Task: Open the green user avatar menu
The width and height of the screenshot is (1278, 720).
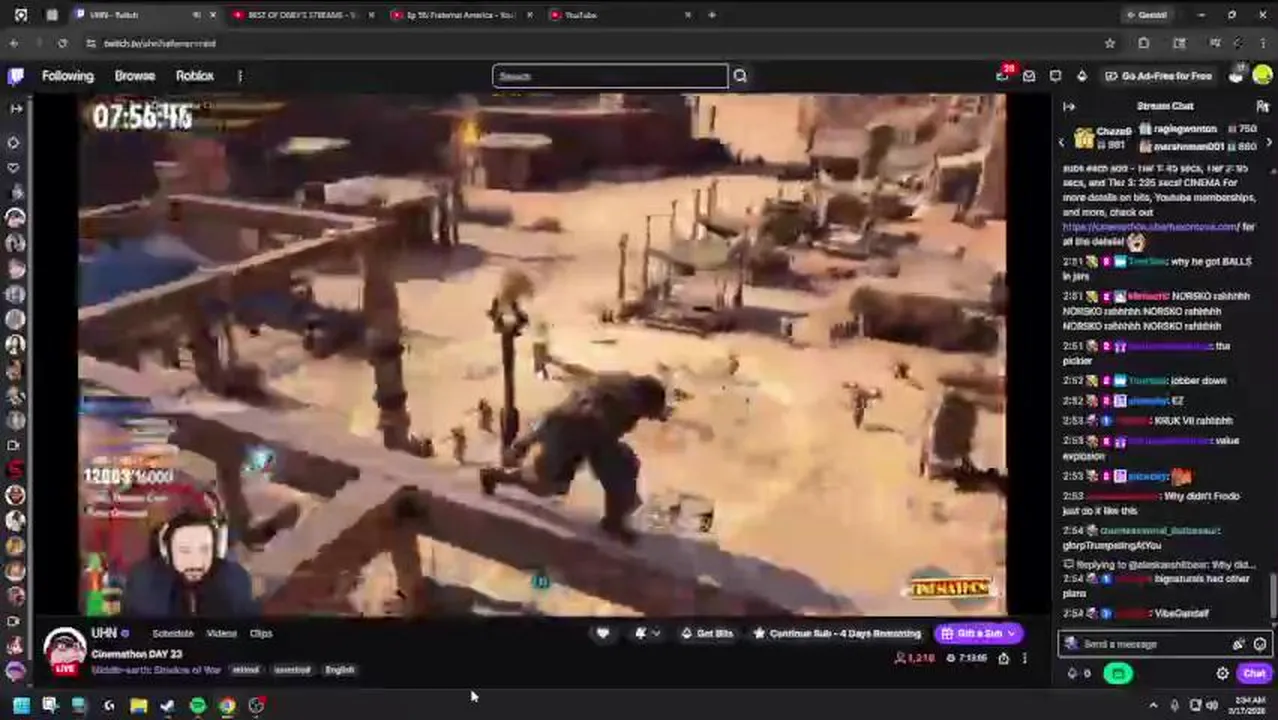Action: (x=1262, y=76)
